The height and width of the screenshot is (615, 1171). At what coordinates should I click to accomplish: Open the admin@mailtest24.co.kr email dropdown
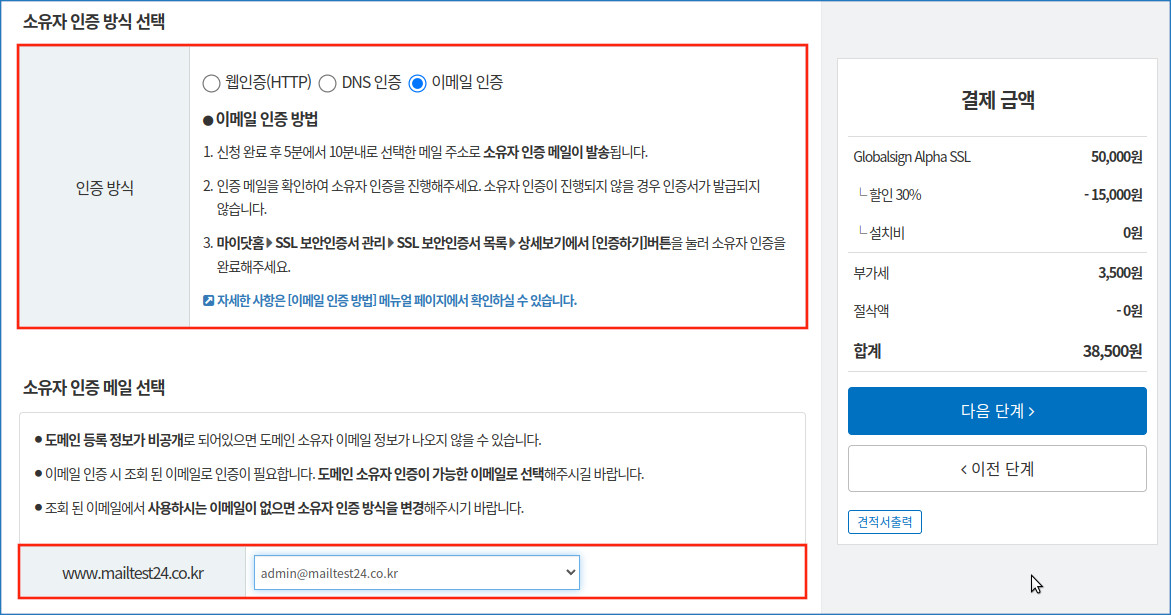(416, 573)
